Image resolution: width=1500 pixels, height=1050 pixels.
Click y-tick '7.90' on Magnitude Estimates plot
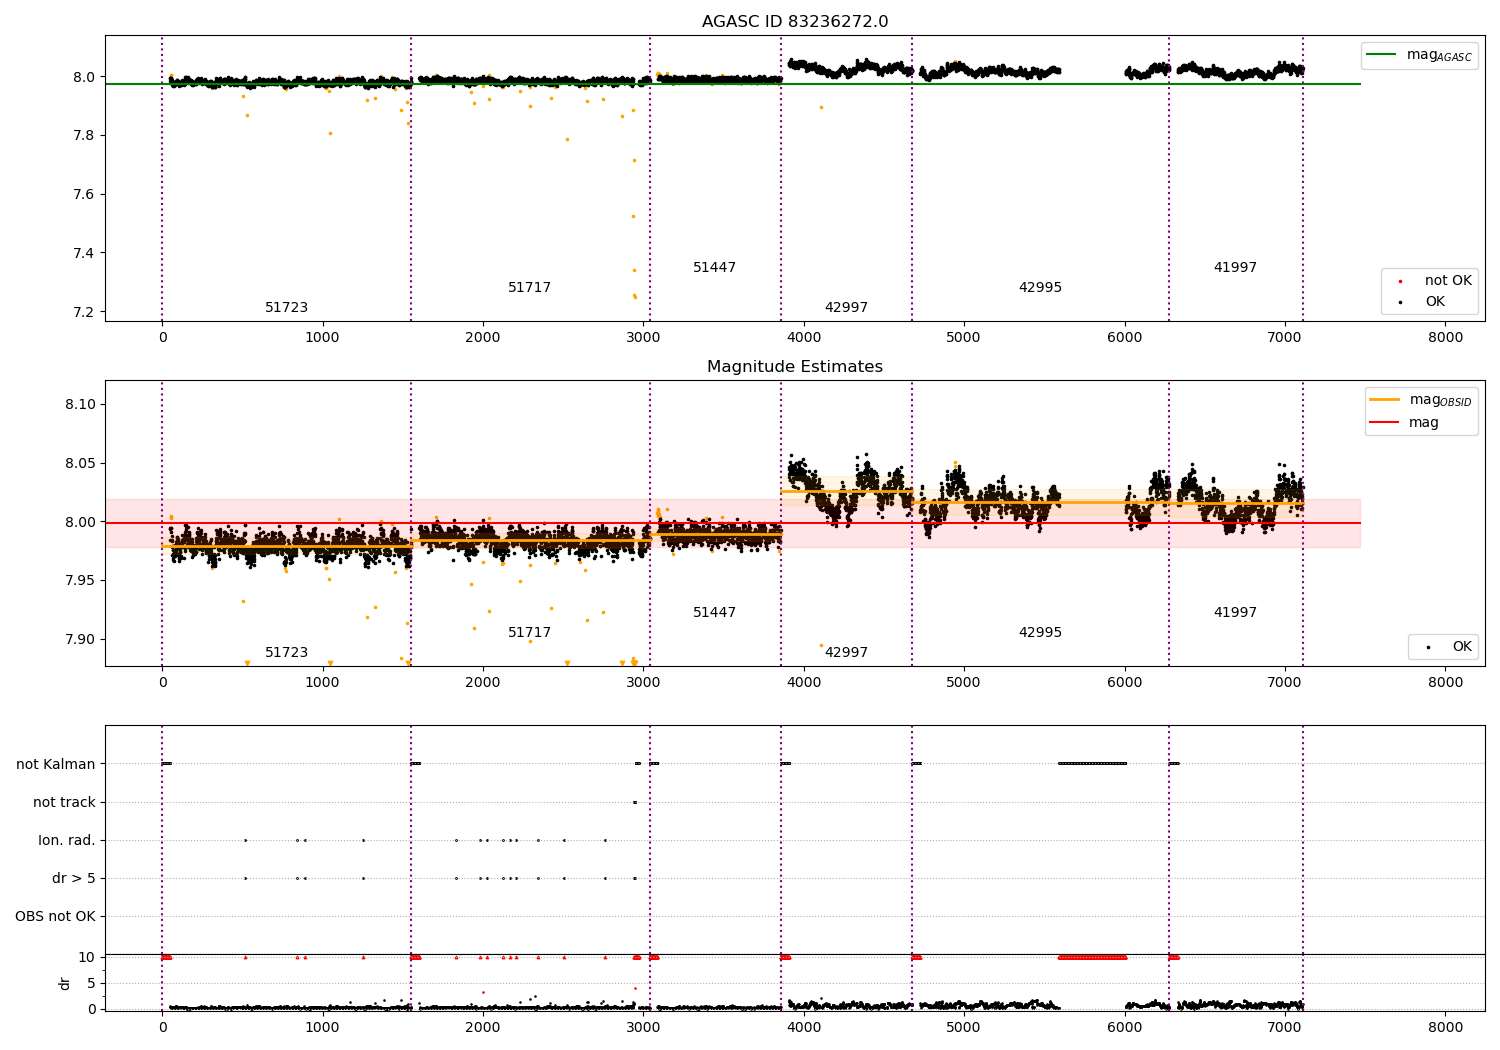pos(80,640)
